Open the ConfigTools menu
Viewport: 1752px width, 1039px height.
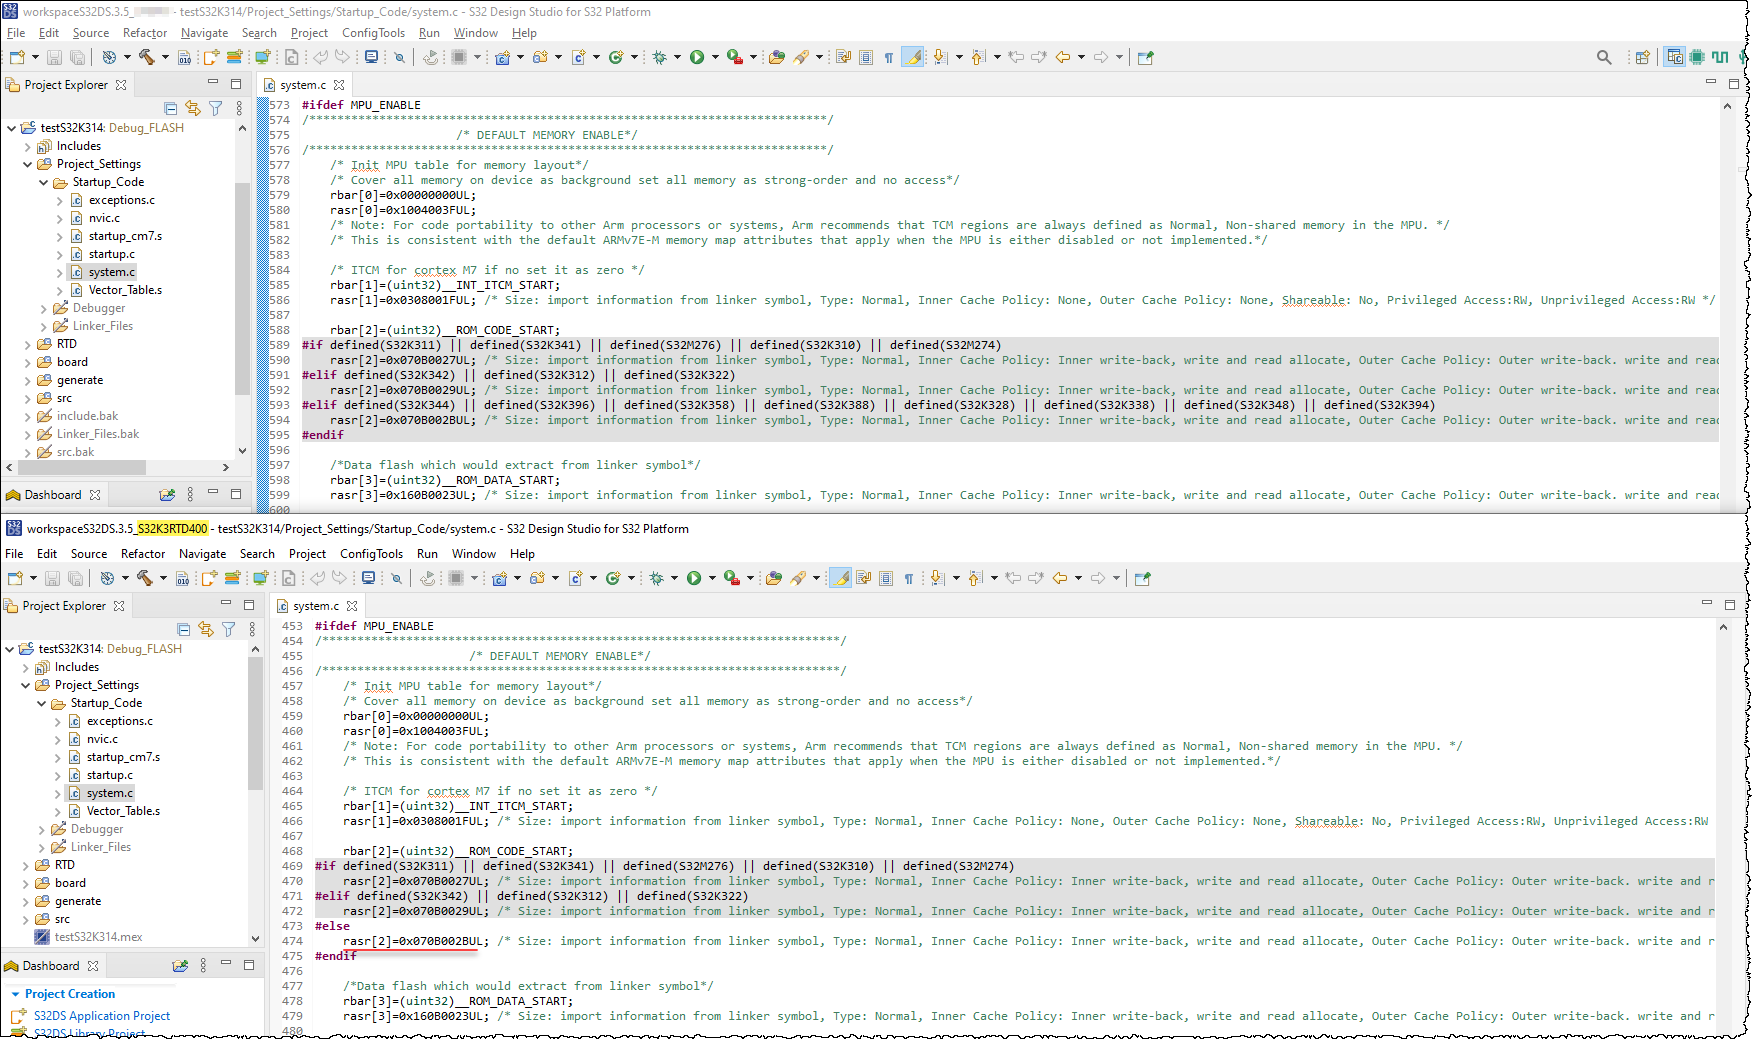click(x=373, y=32)
